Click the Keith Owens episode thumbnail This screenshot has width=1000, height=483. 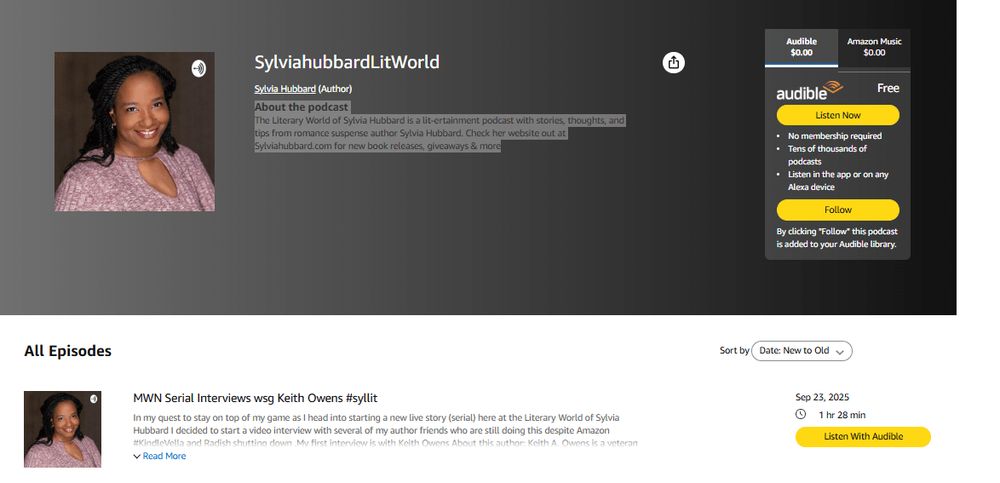point(62,429)
